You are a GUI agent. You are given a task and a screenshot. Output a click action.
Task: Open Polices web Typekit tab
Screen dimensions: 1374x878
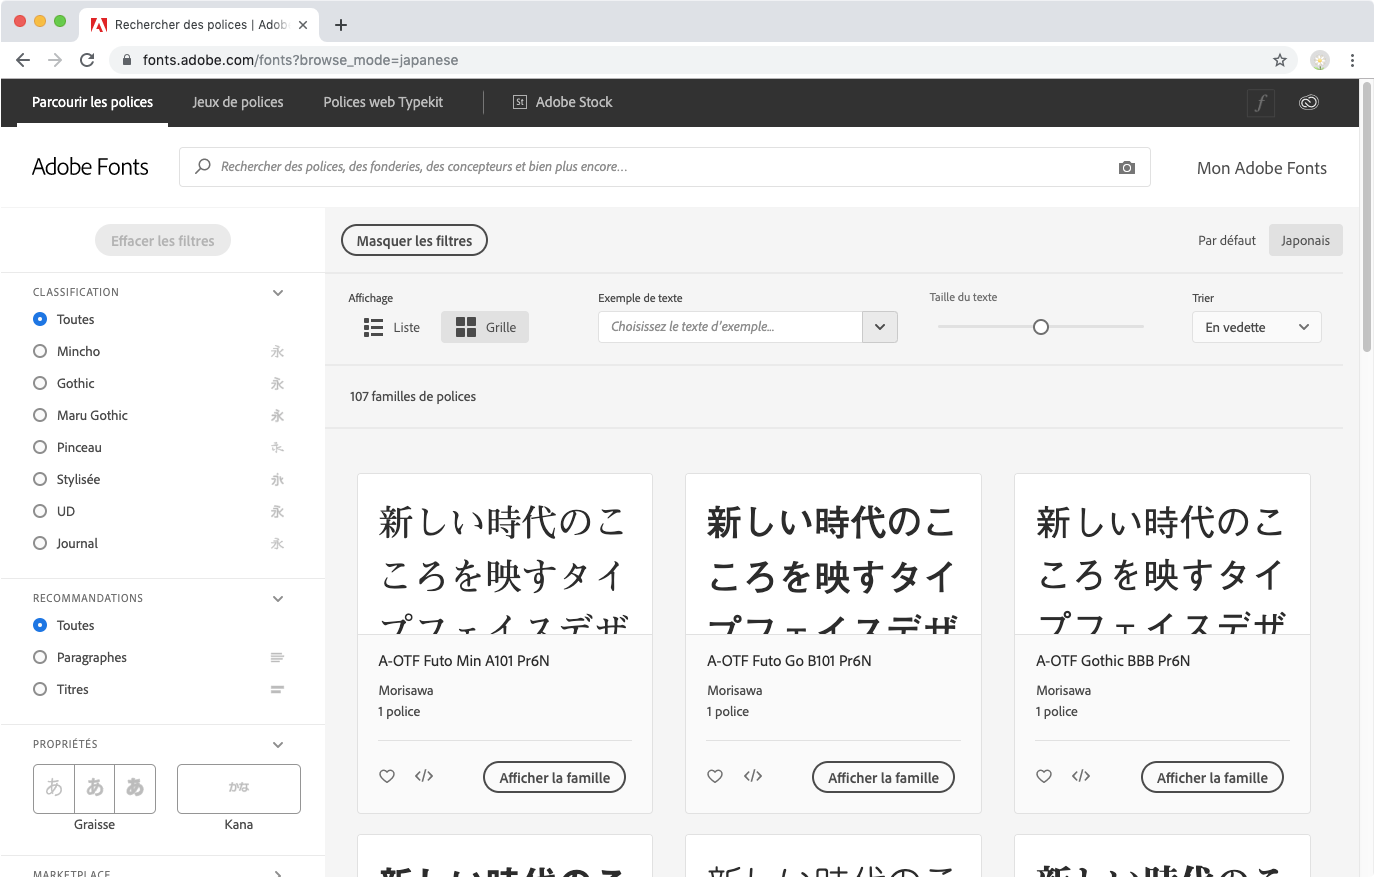383,102
